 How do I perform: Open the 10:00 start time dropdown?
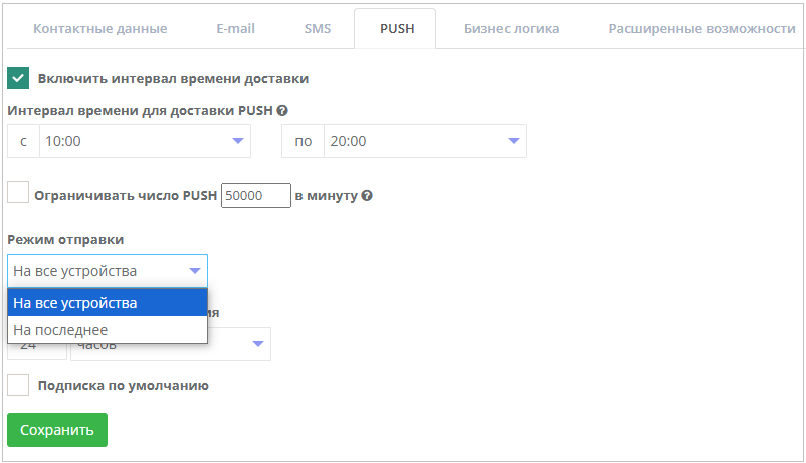coord(145,141)
